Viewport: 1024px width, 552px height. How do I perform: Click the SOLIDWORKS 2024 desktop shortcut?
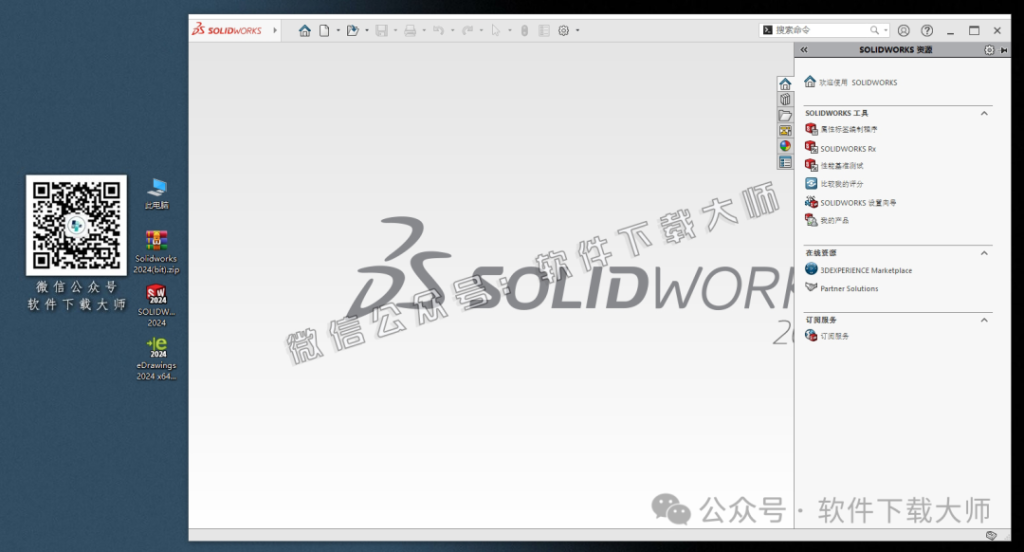[x=156, y=305]
